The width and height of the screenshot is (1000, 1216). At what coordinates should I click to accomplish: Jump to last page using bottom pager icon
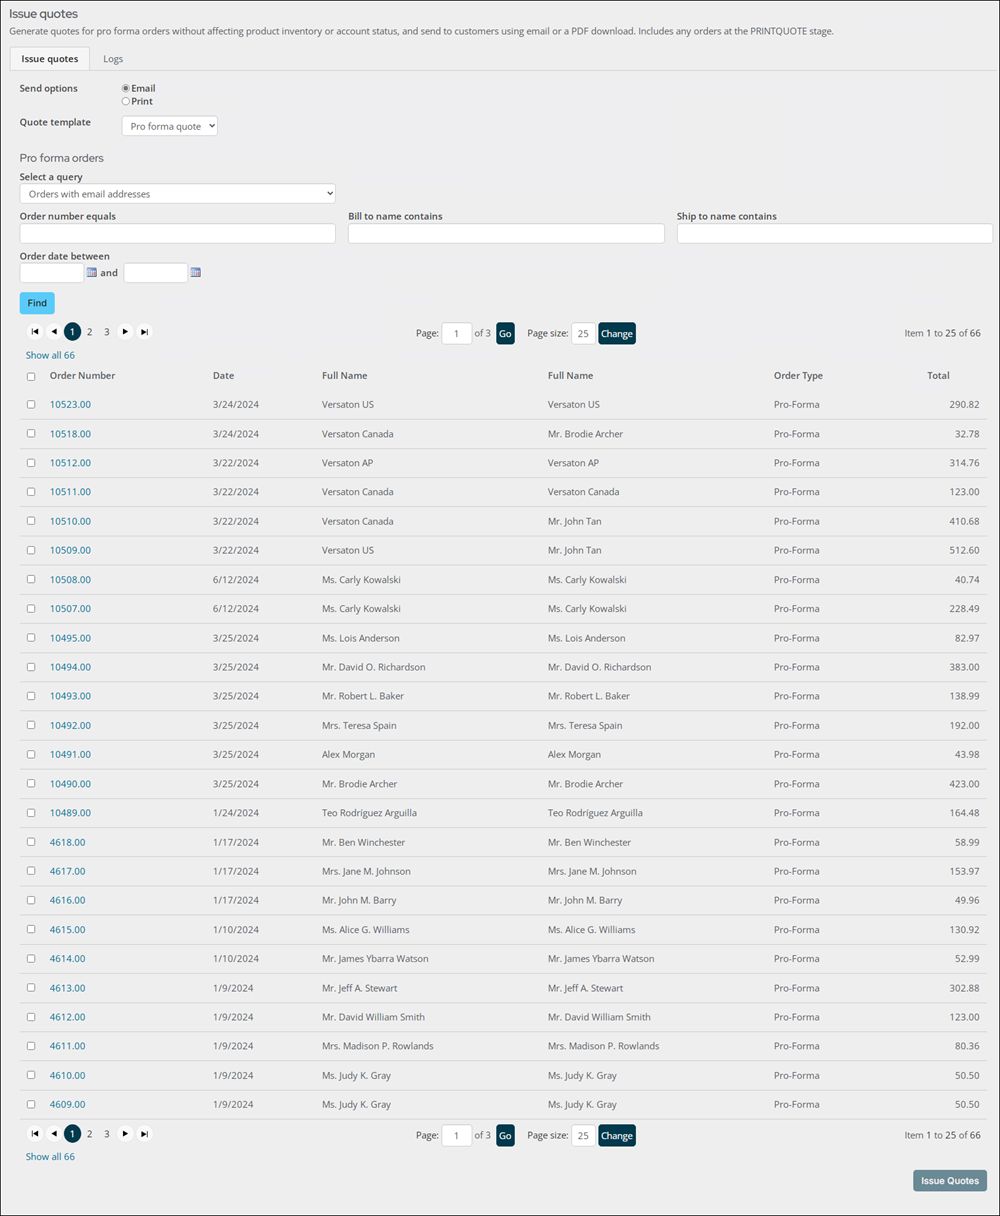tap(144, 1134)
